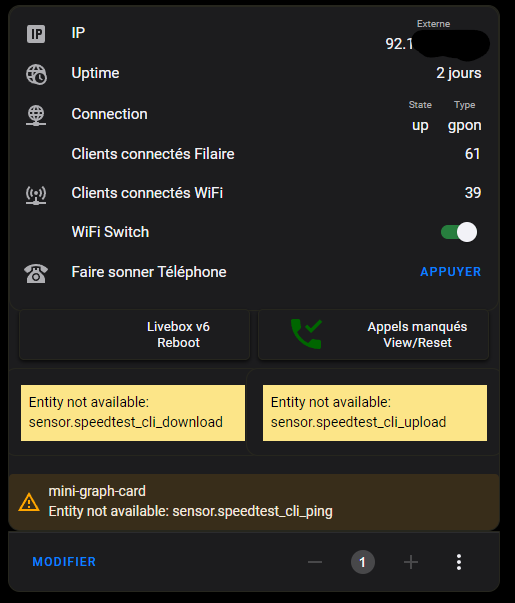Screen dimensions: 515x603
Task: Click the Uptime globe-clock icon
Action: [x=36, y=74]
